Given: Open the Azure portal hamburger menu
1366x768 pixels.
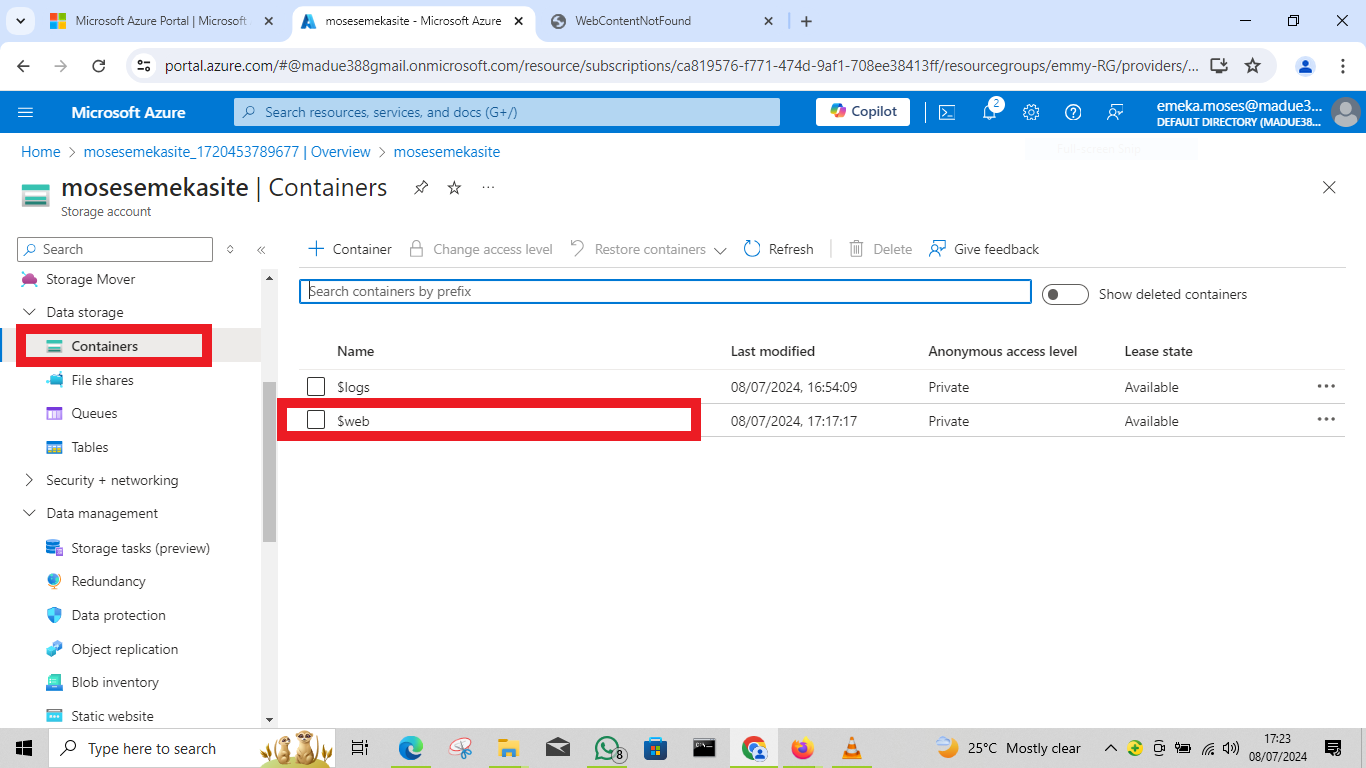Looking at the screenshot, I should [26, 112].
